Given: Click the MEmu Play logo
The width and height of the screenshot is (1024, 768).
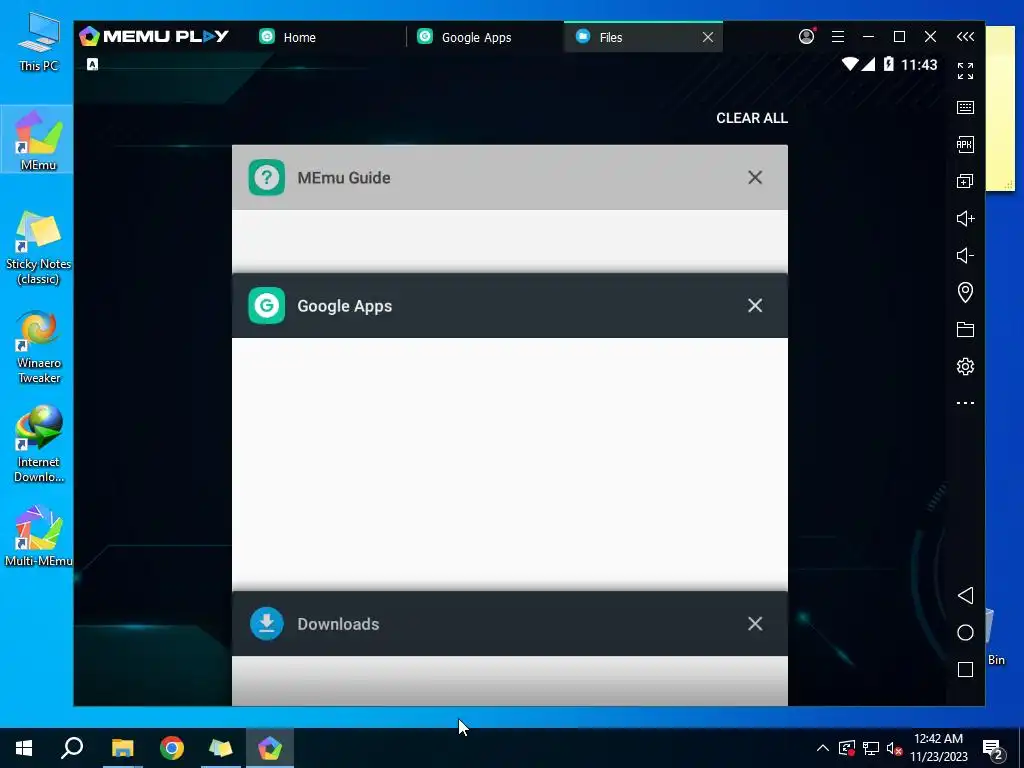Looking at the screenshot, I should 154,36.
